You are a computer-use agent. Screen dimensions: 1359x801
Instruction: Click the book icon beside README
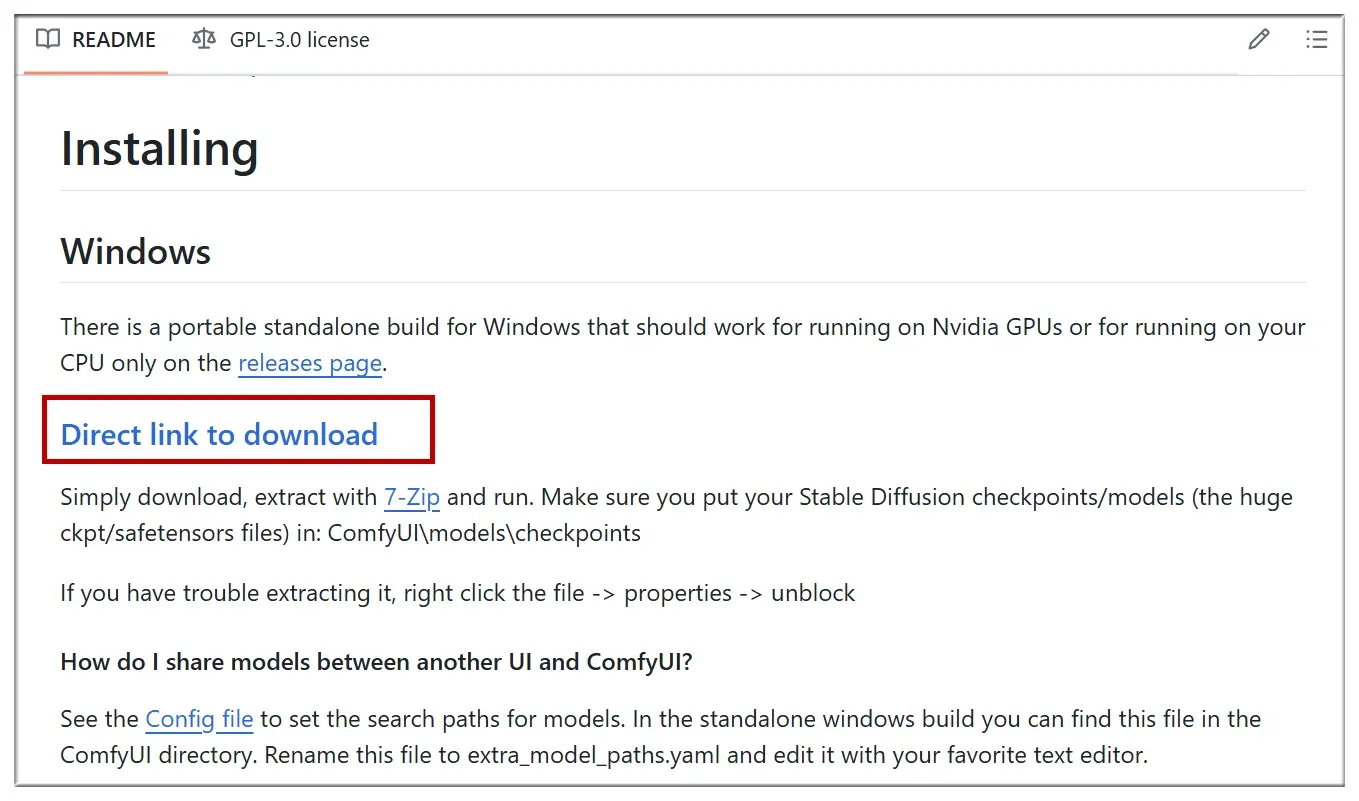48,40
